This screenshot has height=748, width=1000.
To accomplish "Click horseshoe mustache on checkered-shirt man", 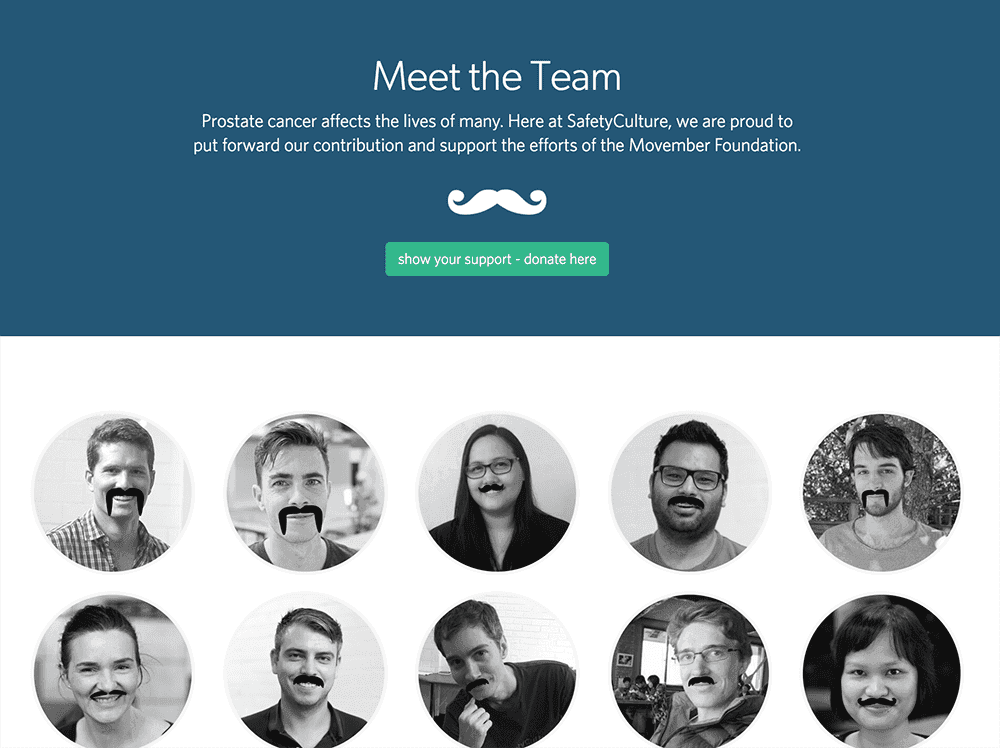I will click(125, 501).
